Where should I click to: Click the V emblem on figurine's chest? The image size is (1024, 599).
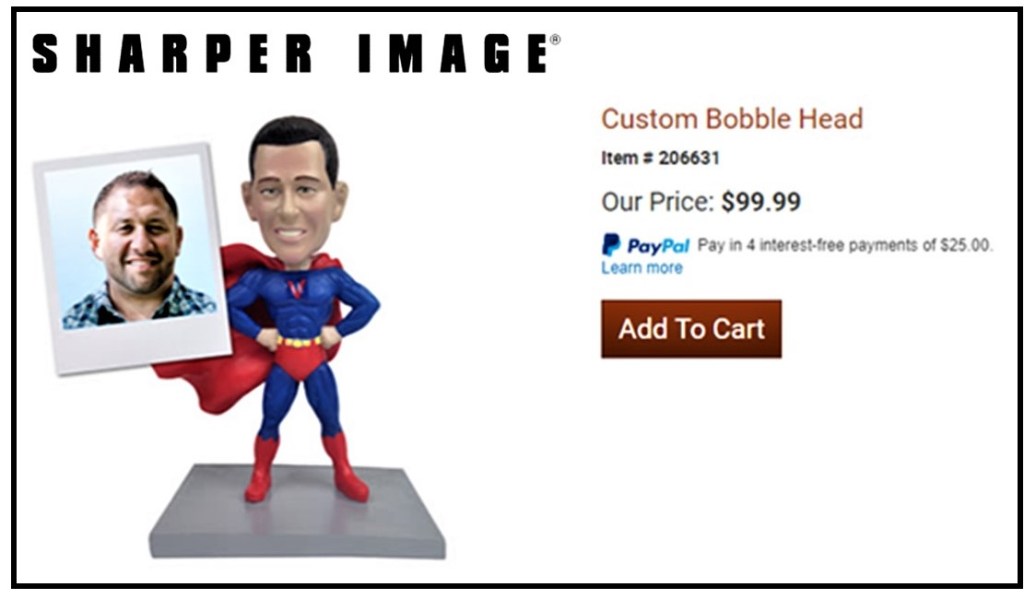point(296,287)
